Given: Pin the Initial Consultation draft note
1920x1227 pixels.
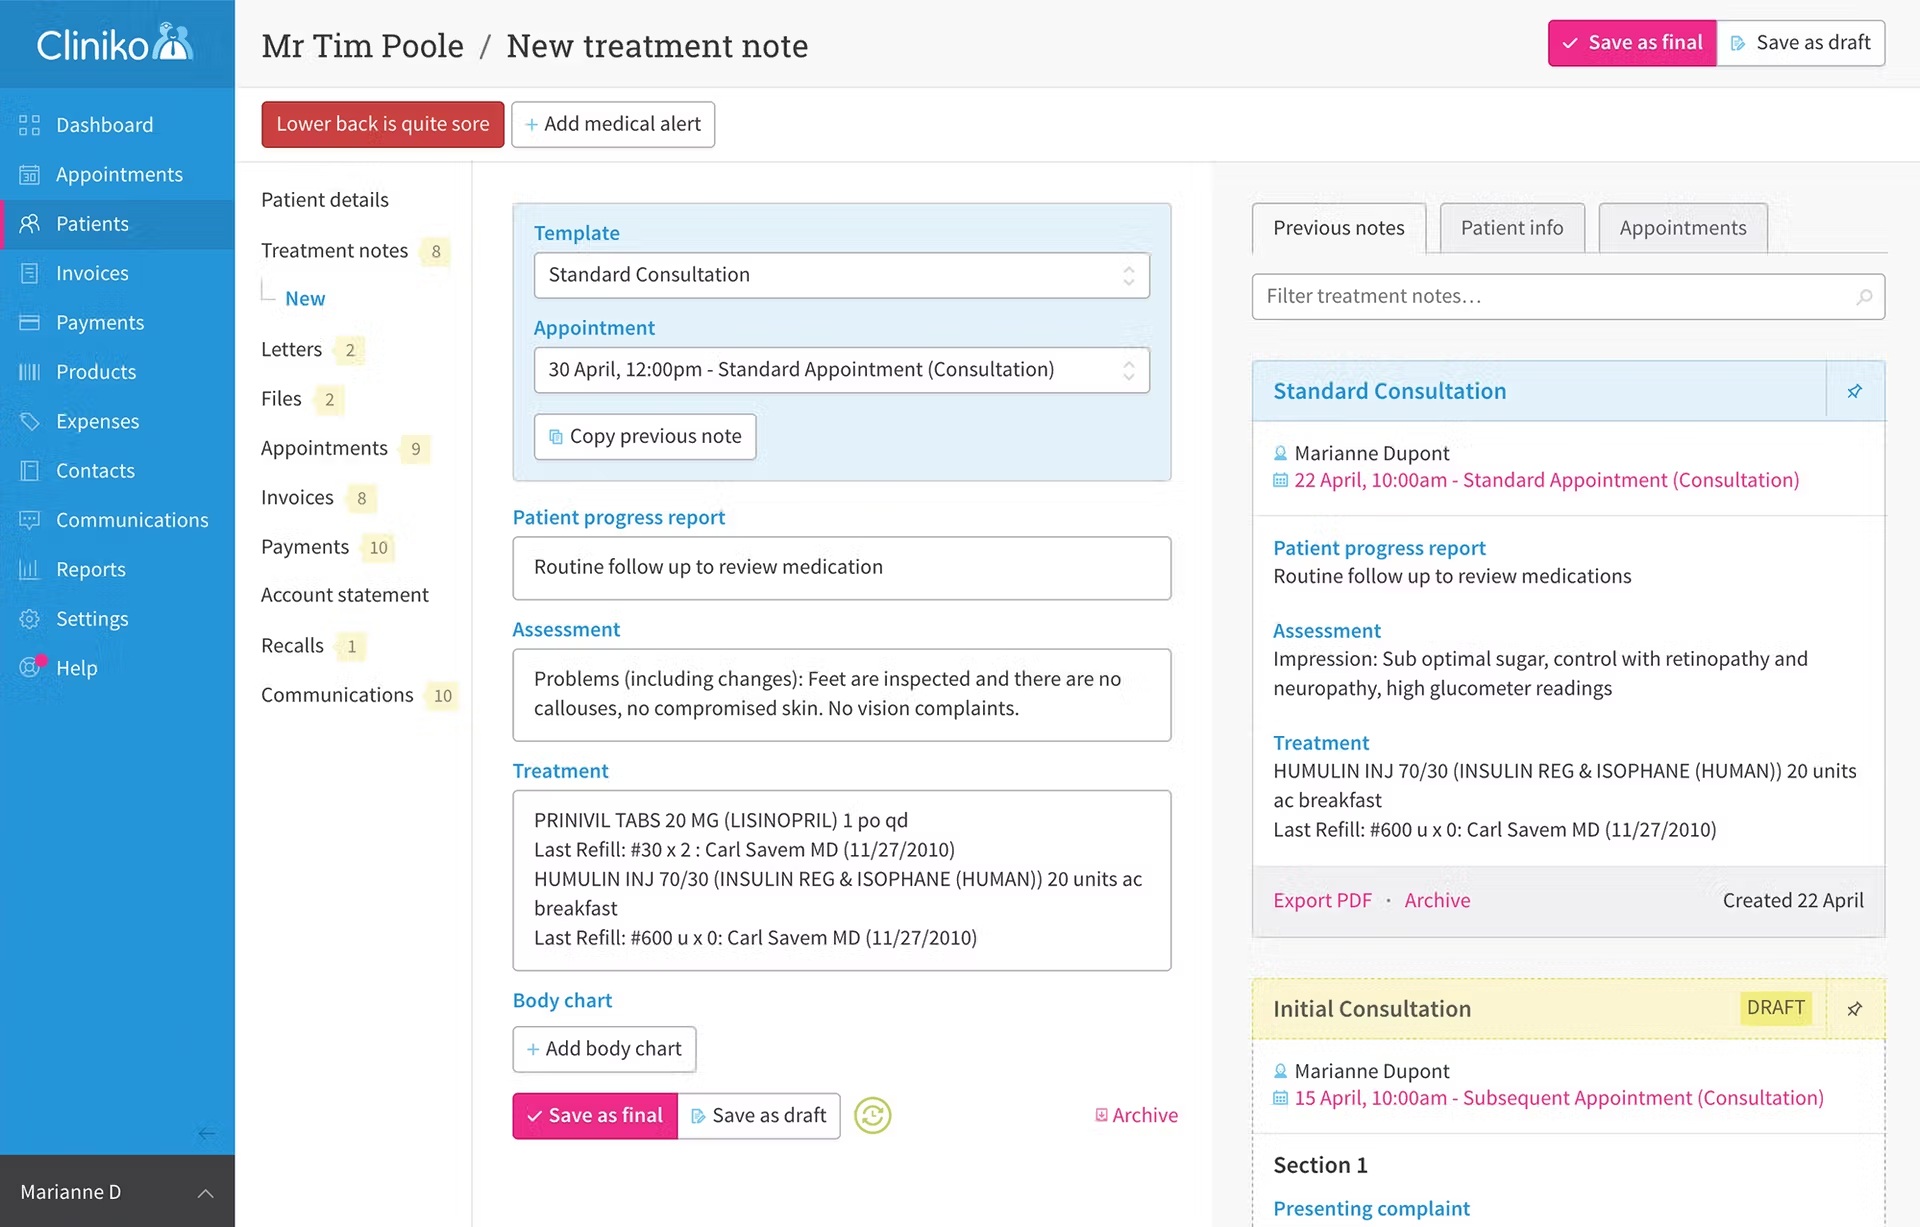Looking at the screenshot, I should tap(1855, 1009).
